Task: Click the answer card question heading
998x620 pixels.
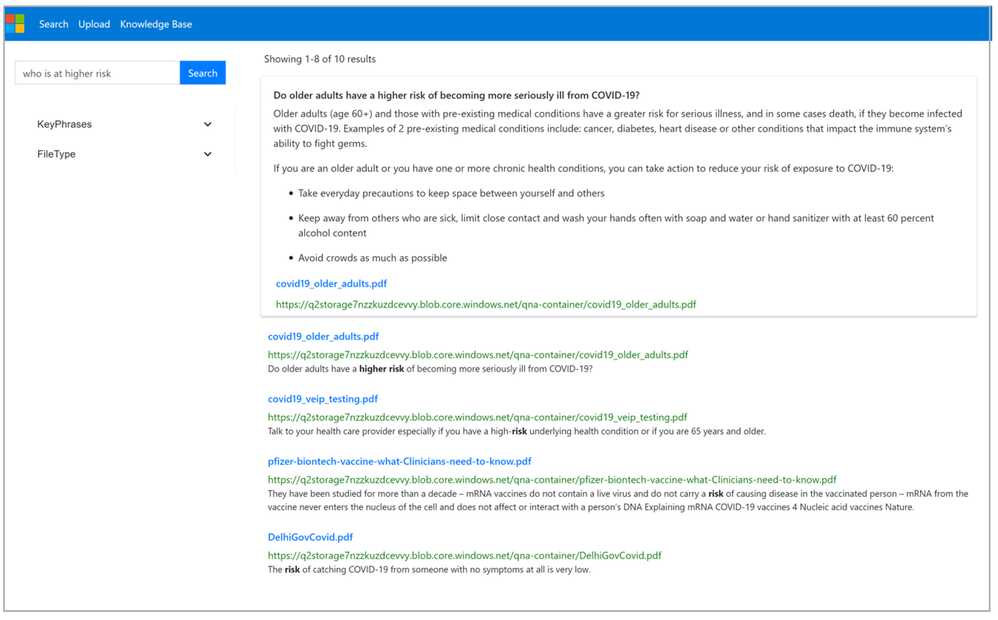Action: tap(456, 95)
